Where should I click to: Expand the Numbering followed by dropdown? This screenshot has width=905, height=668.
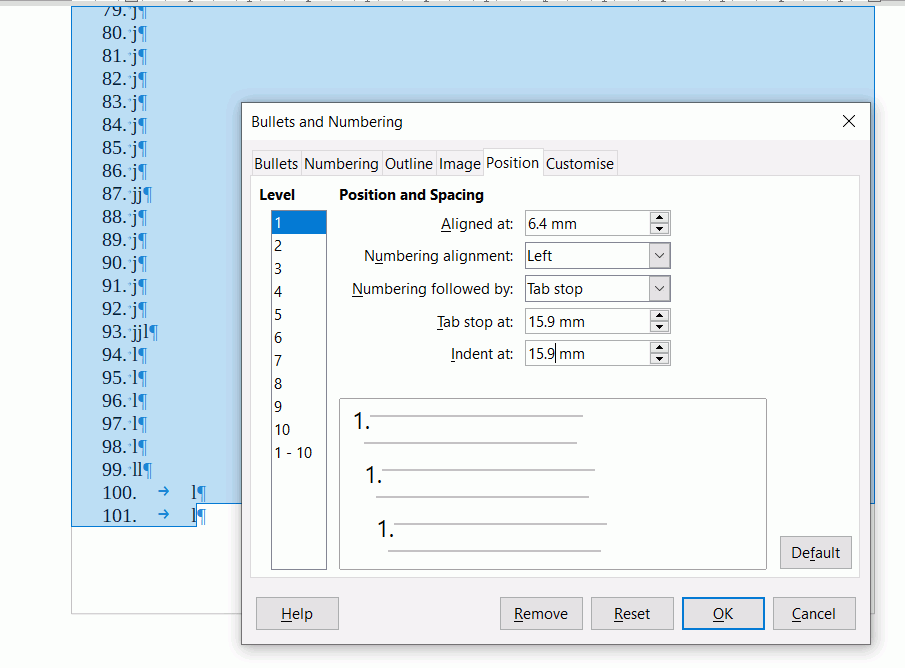click(x=659, y=289)
